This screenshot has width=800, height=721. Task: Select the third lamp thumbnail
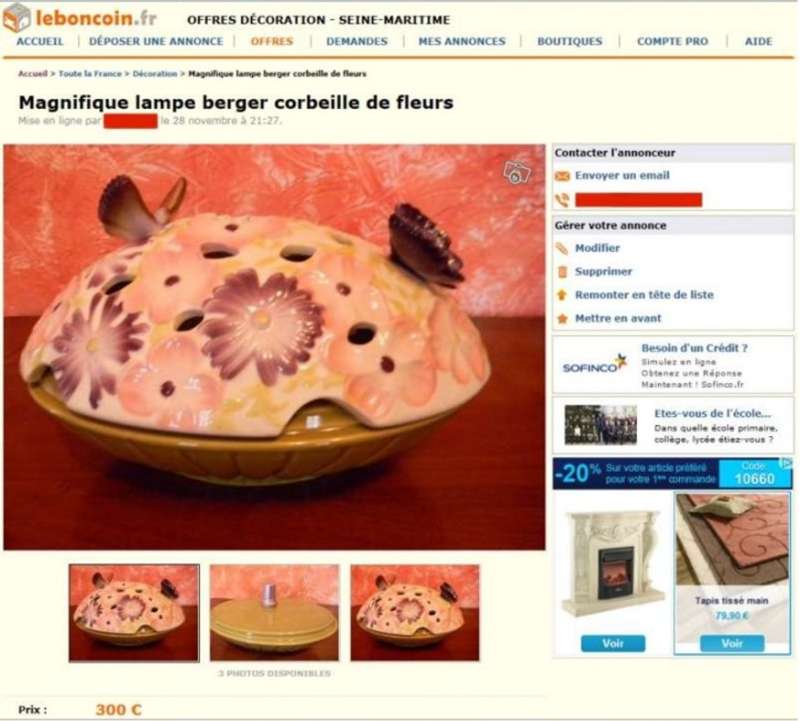click(x=415, y=613)
